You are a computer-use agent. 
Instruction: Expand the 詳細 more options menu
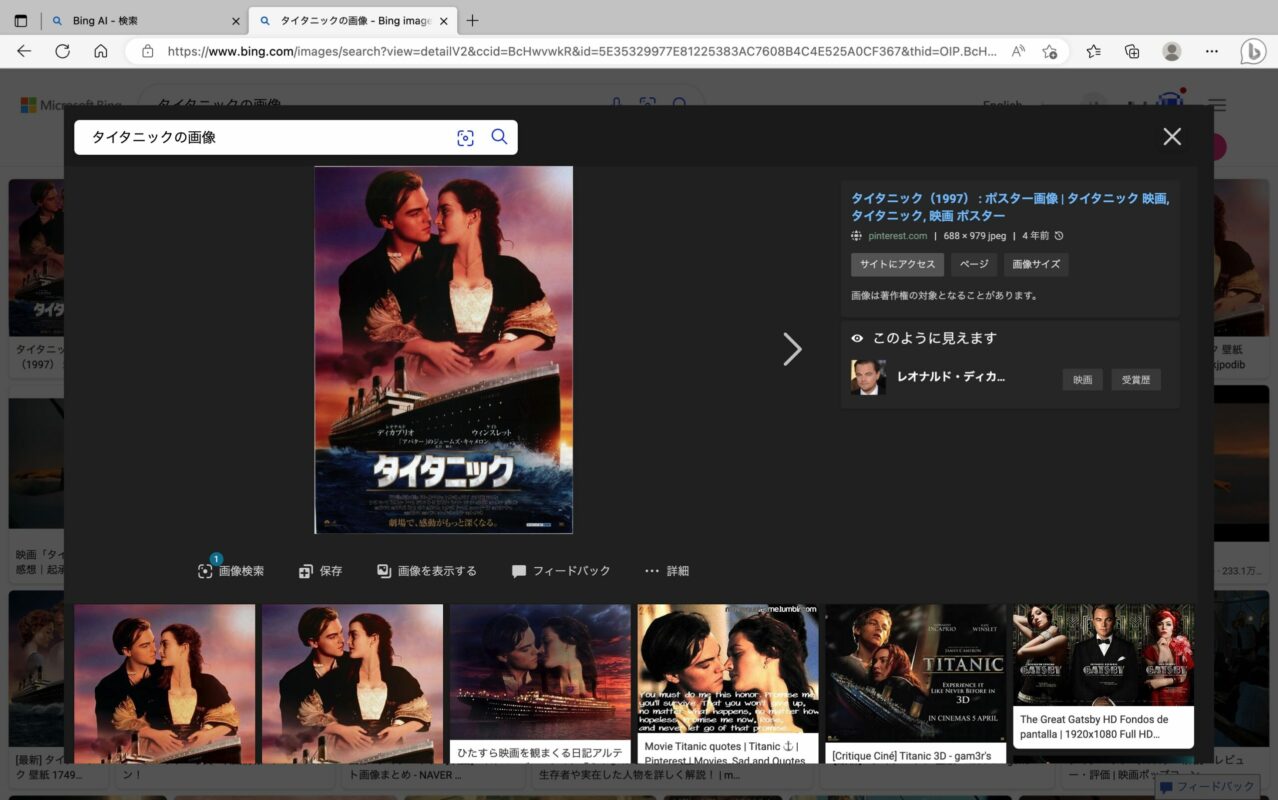click(666, 571)
